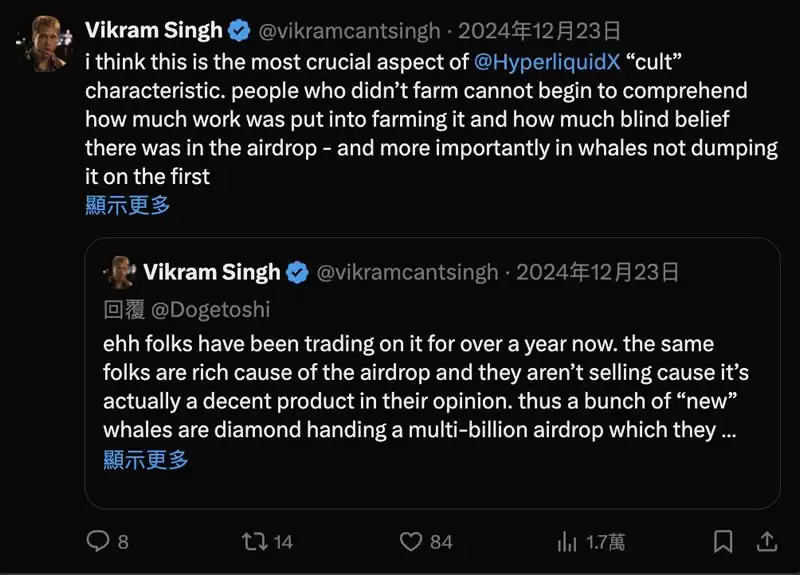
Task: Bookmark this tweet
Action: click(723, 541)
